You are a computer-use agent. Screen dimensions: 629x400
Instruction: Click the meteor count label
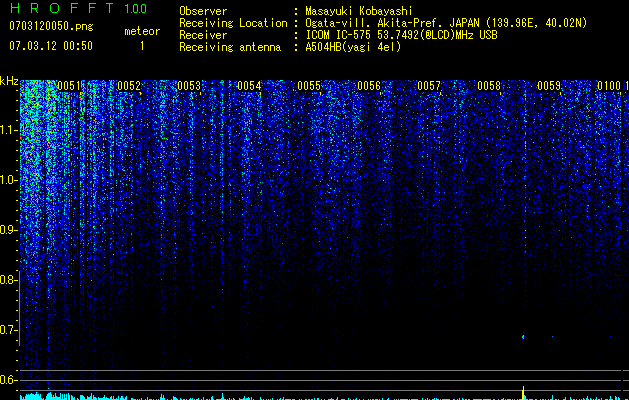click(x=142, y=31)
